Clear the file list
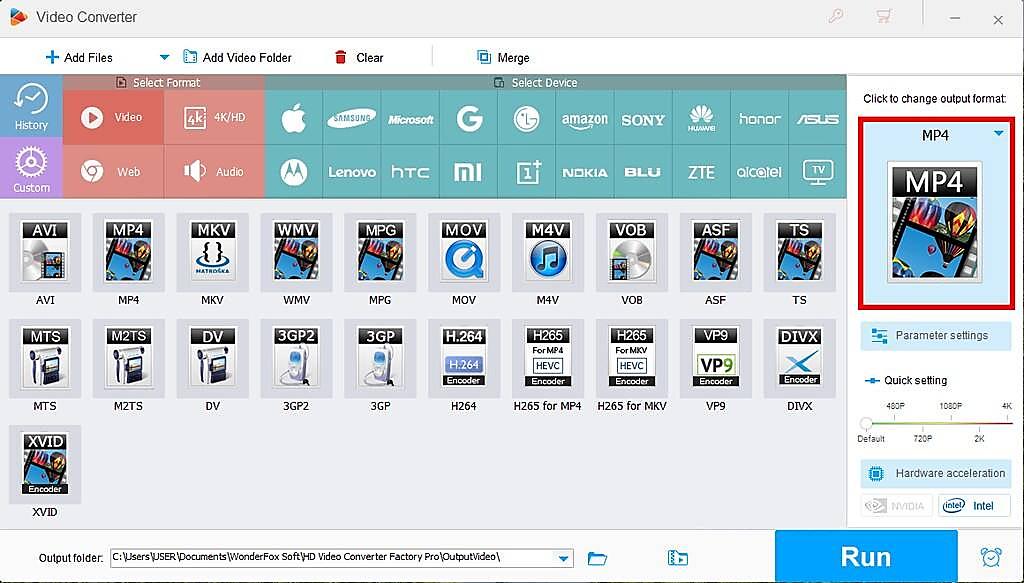This screenshot has width=1024, height=583. pyautogui.click(x=359, y=57)
